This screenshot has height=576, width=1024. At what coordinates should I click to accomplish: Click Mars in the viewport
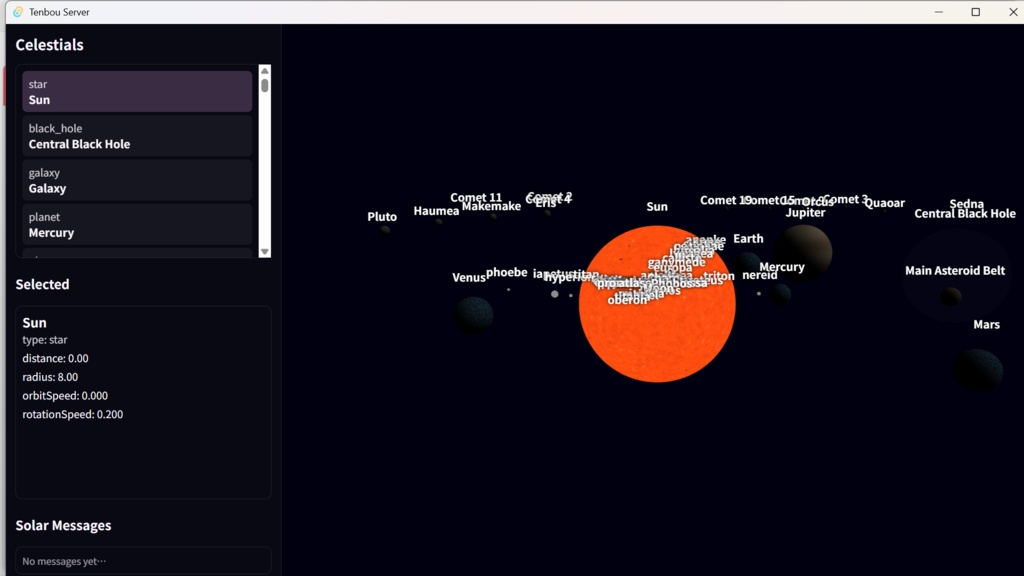click(986, 324)
